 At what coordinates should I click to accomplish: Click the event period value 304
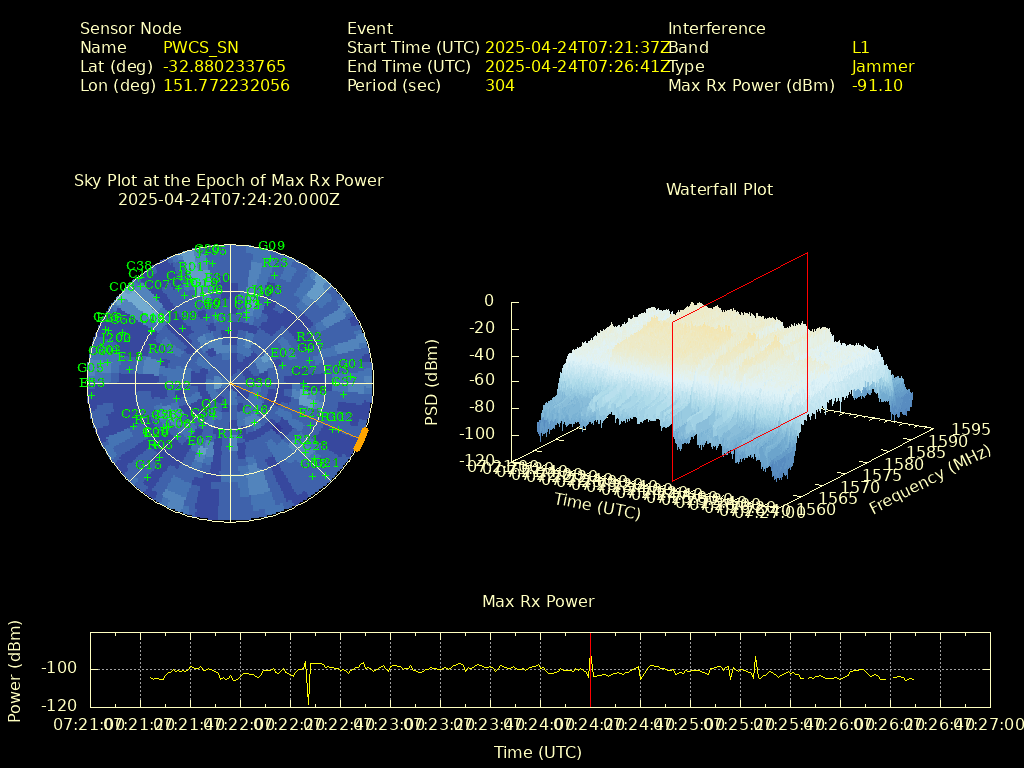[x=500, y=86]
